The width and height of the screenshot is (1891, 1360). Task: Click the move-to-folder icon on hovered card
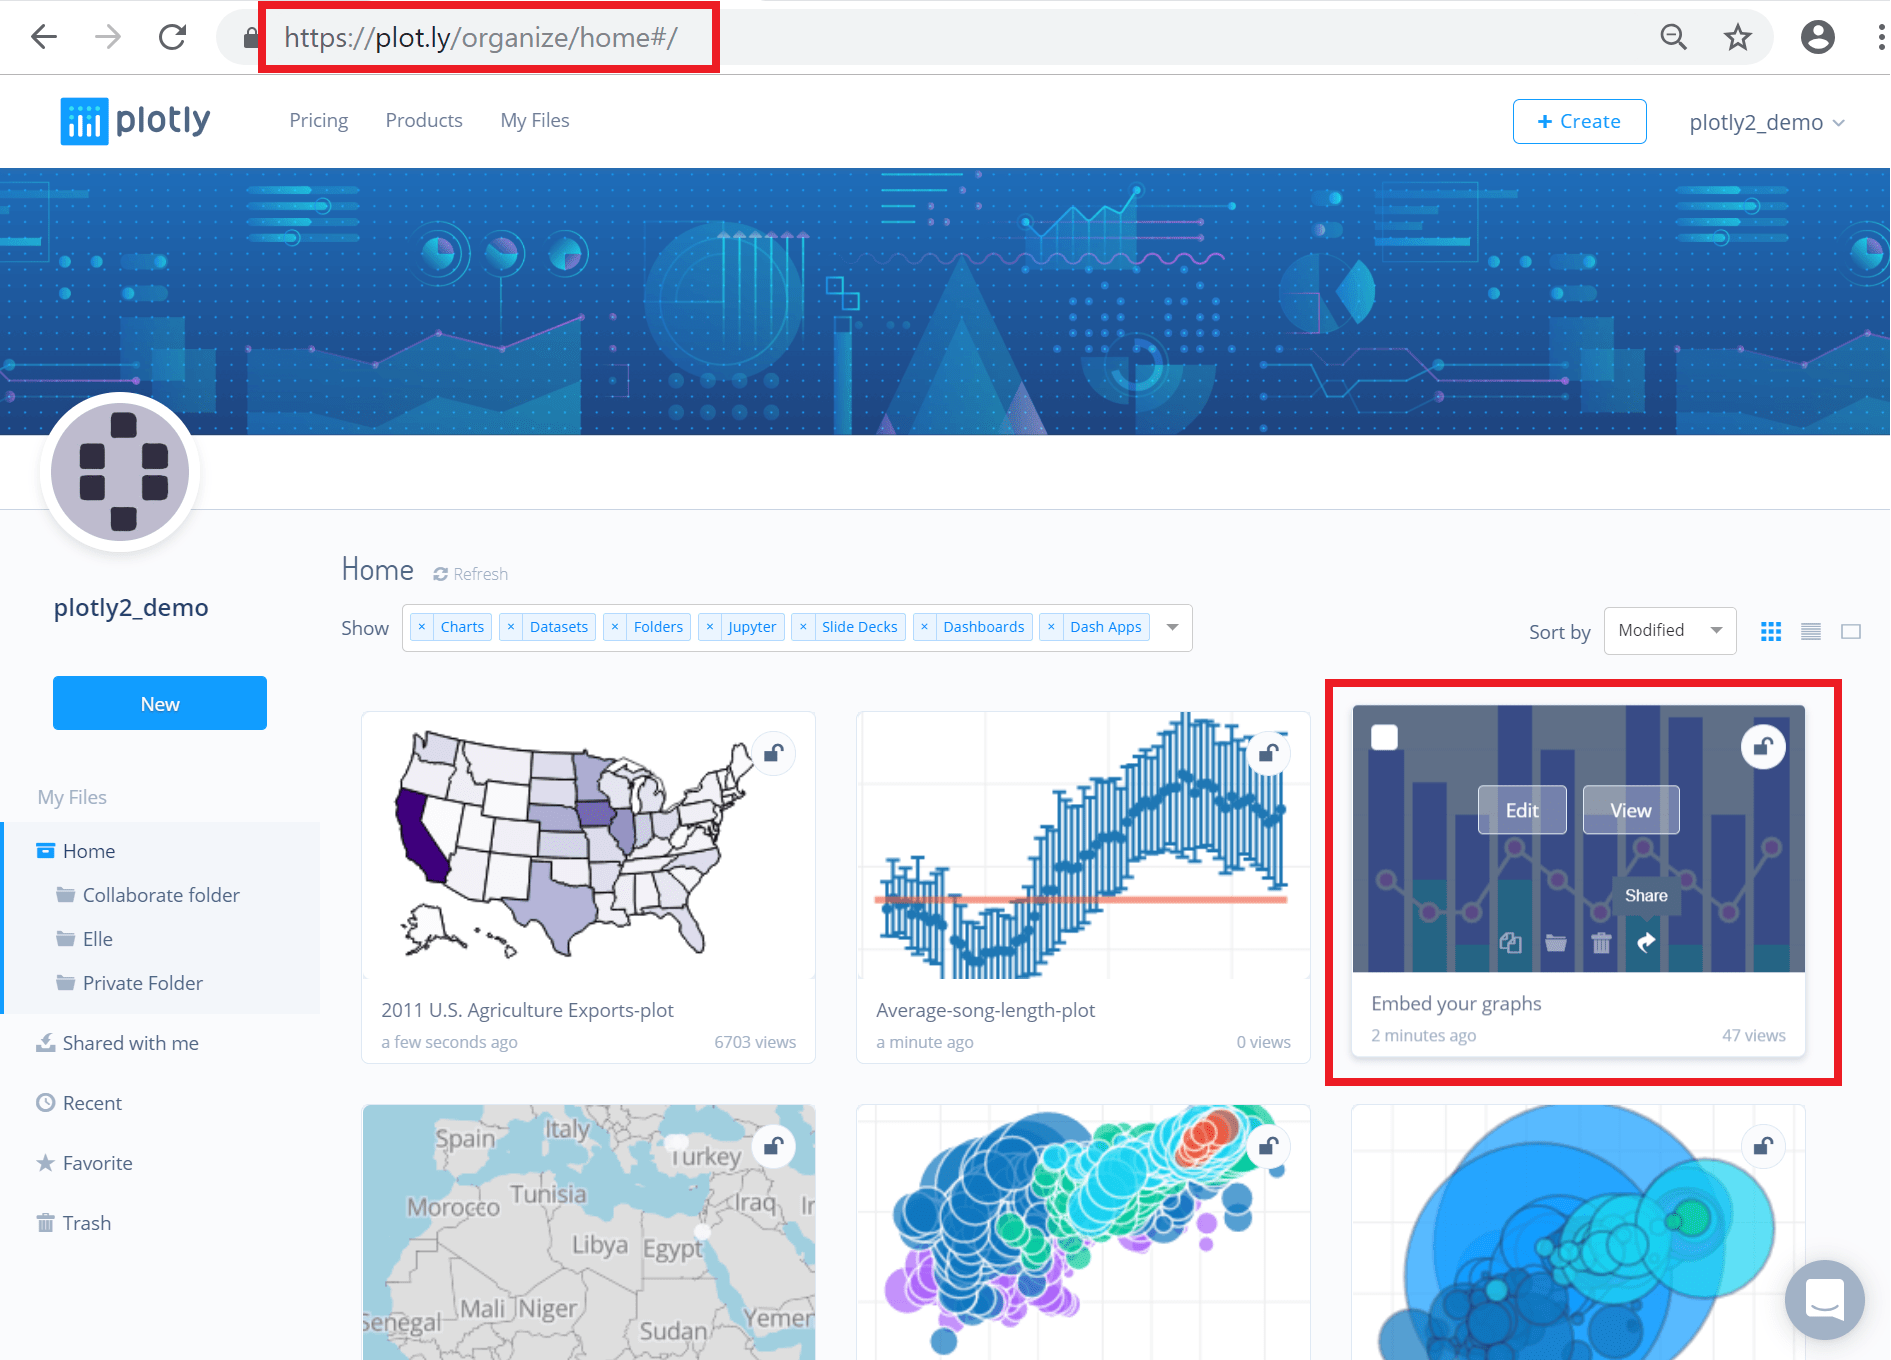point(1556,942)
